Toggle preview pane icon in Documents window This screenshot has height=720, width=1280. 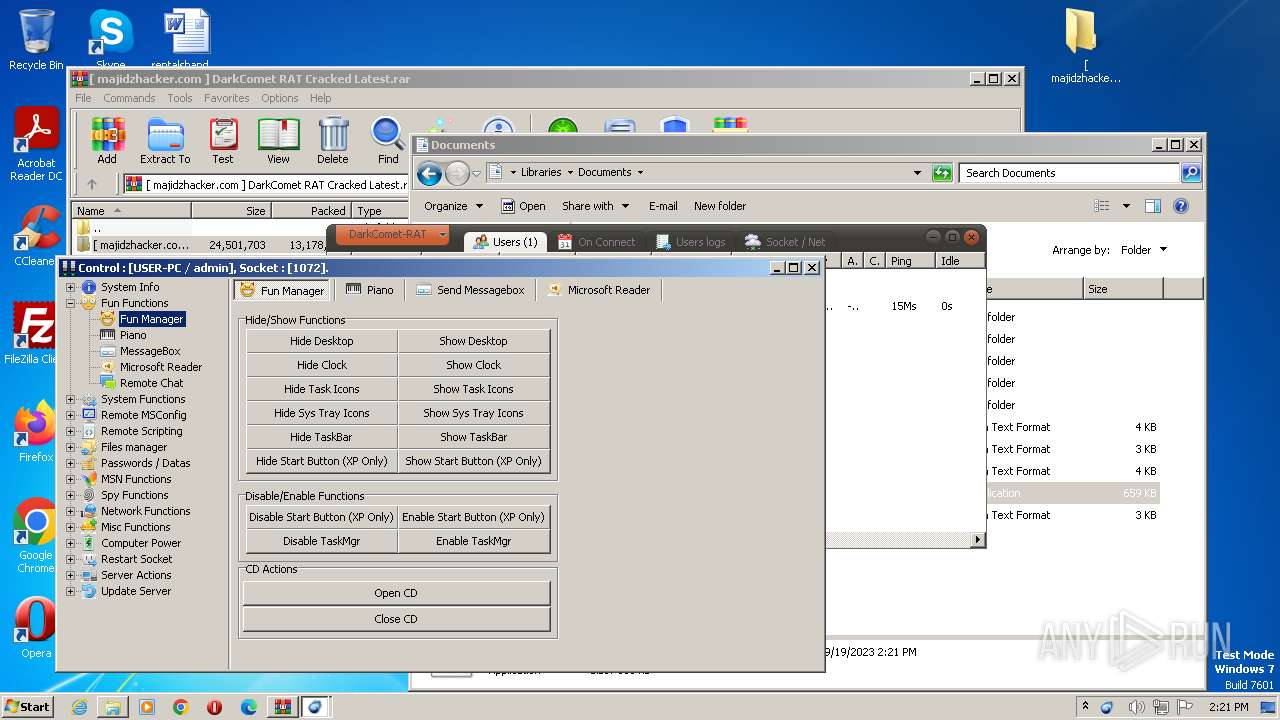(x=1153, y=206)
